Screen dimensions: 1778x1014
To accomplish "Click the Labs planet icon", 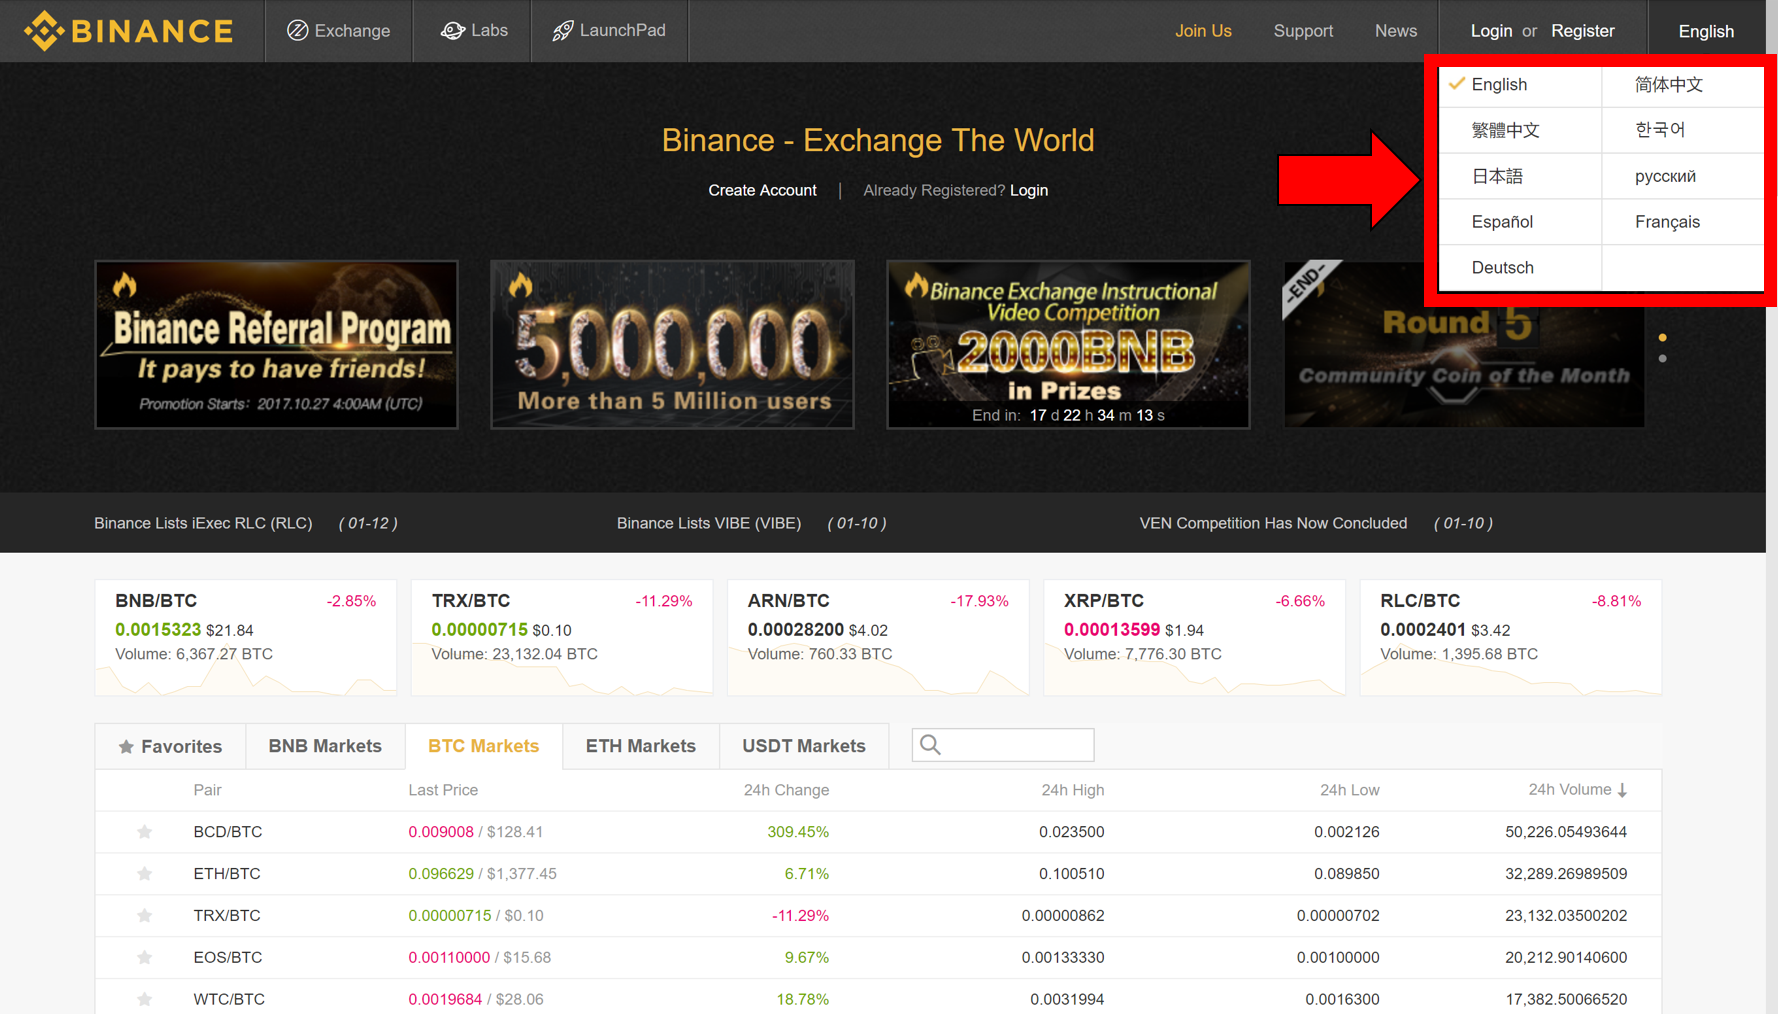I will coord(453,31).
